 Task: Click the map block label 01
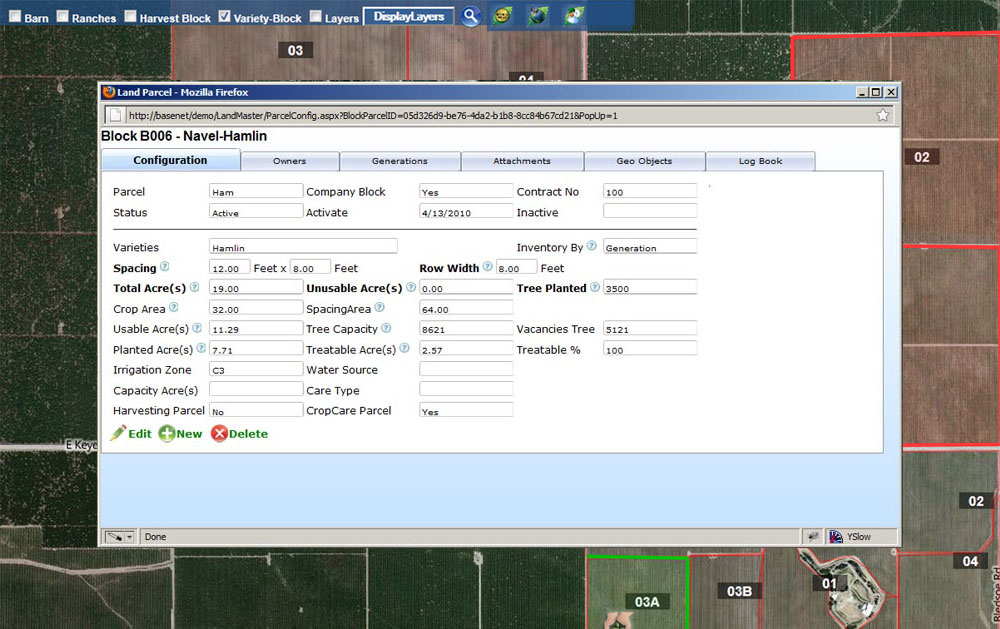(x=829, y=583)
